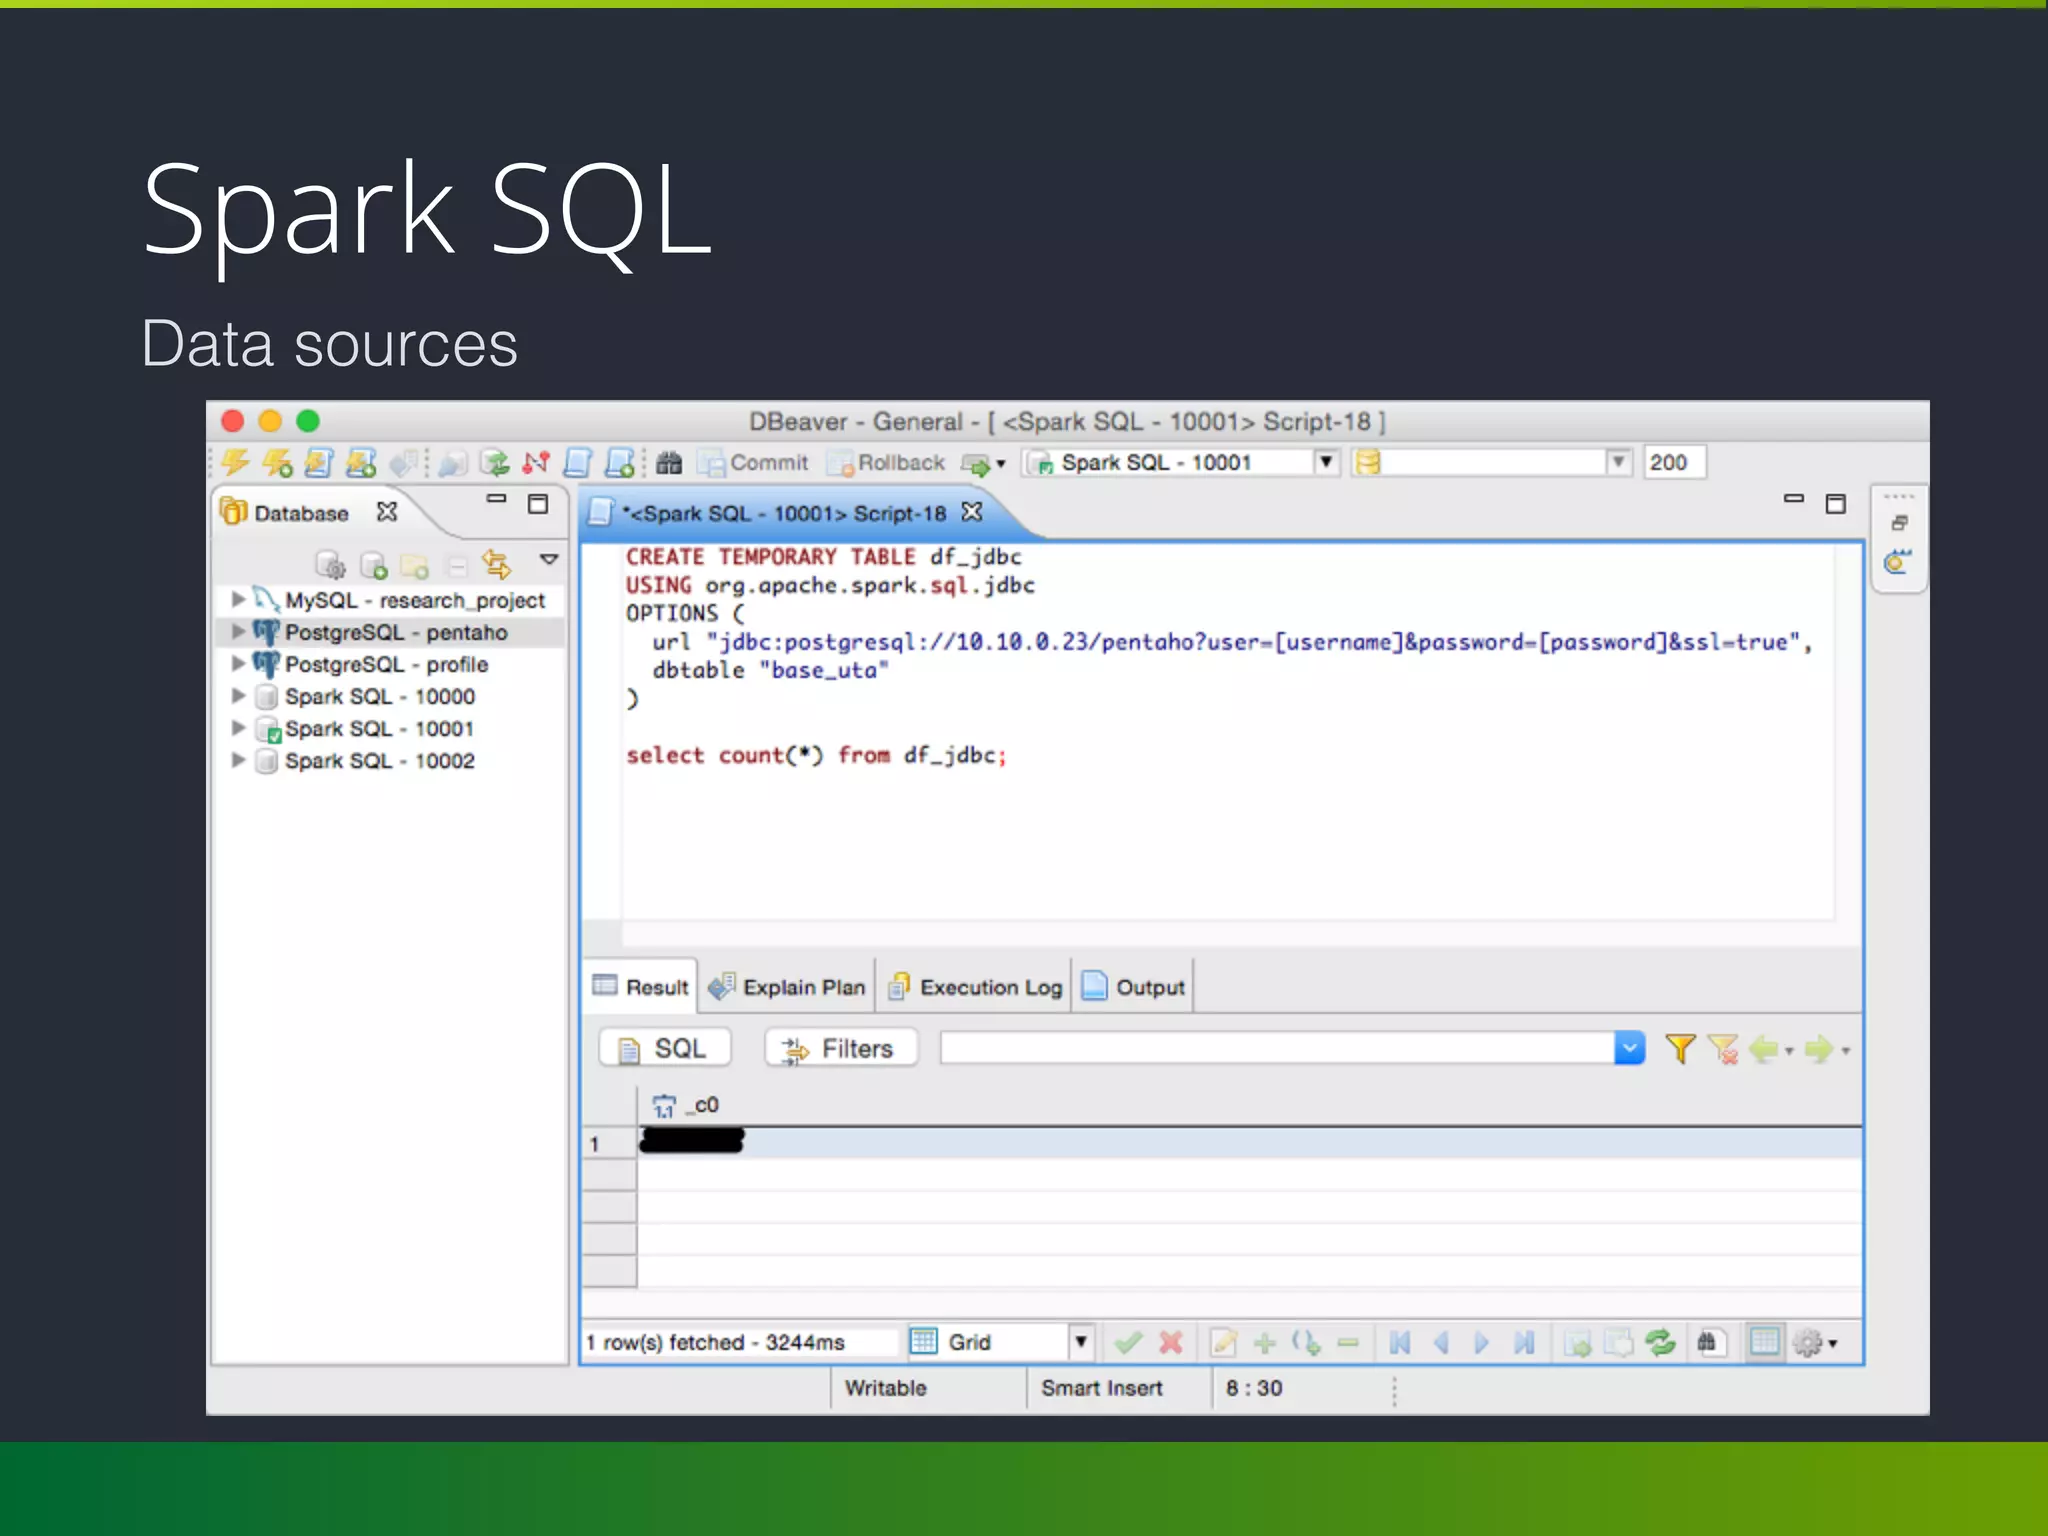Expand the PostgreSQL - pentaho node
Image resolution: width=2048 pixels, height=1536 pixels.
click(x=238, y=631)
